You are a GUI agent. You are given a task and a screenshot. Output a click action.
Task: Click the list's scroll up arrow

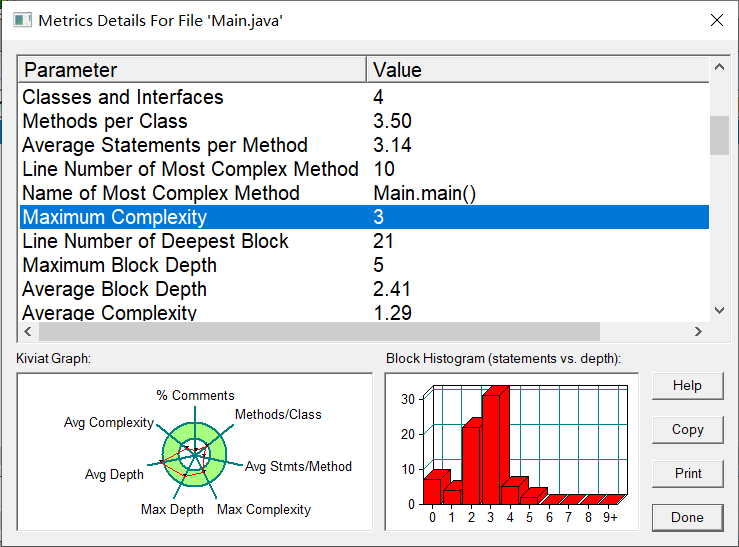719,67
